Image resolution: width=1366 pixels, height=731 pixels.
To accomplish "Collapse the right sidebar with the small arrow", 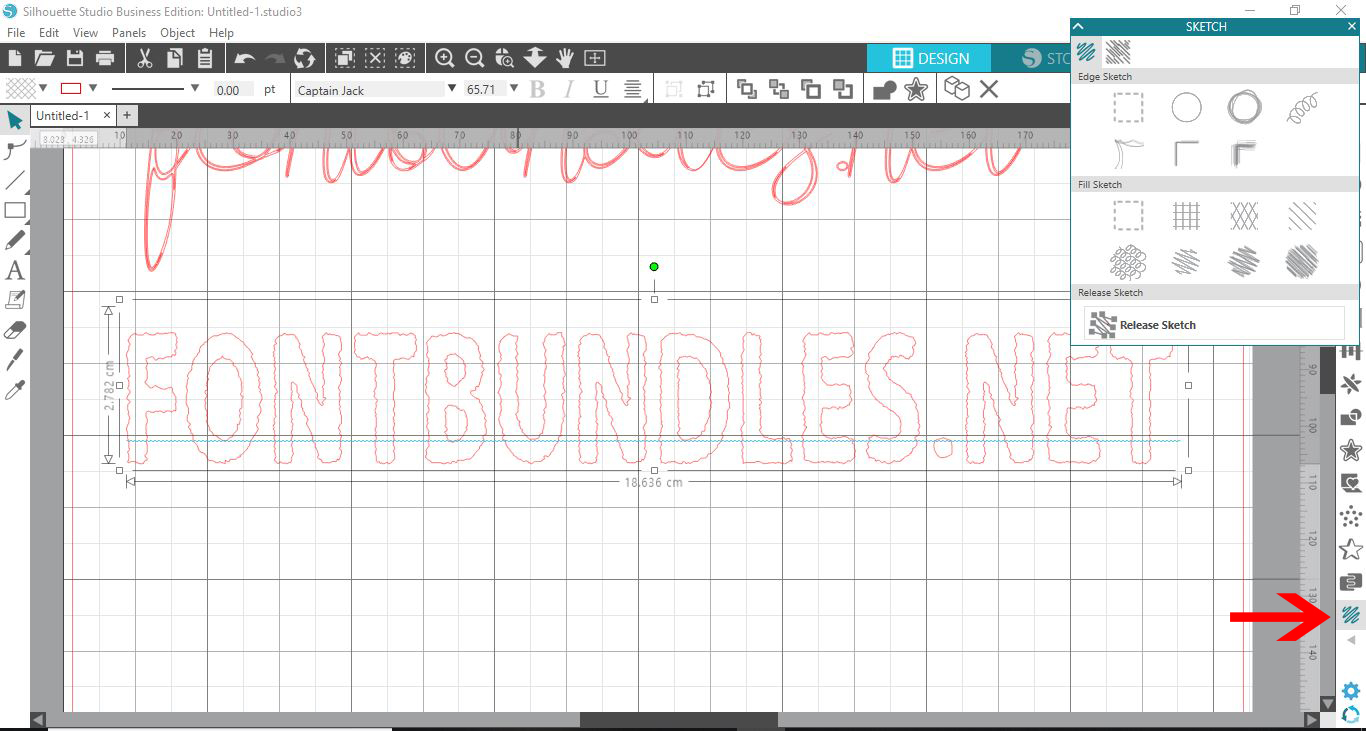I will [1351, 640].
